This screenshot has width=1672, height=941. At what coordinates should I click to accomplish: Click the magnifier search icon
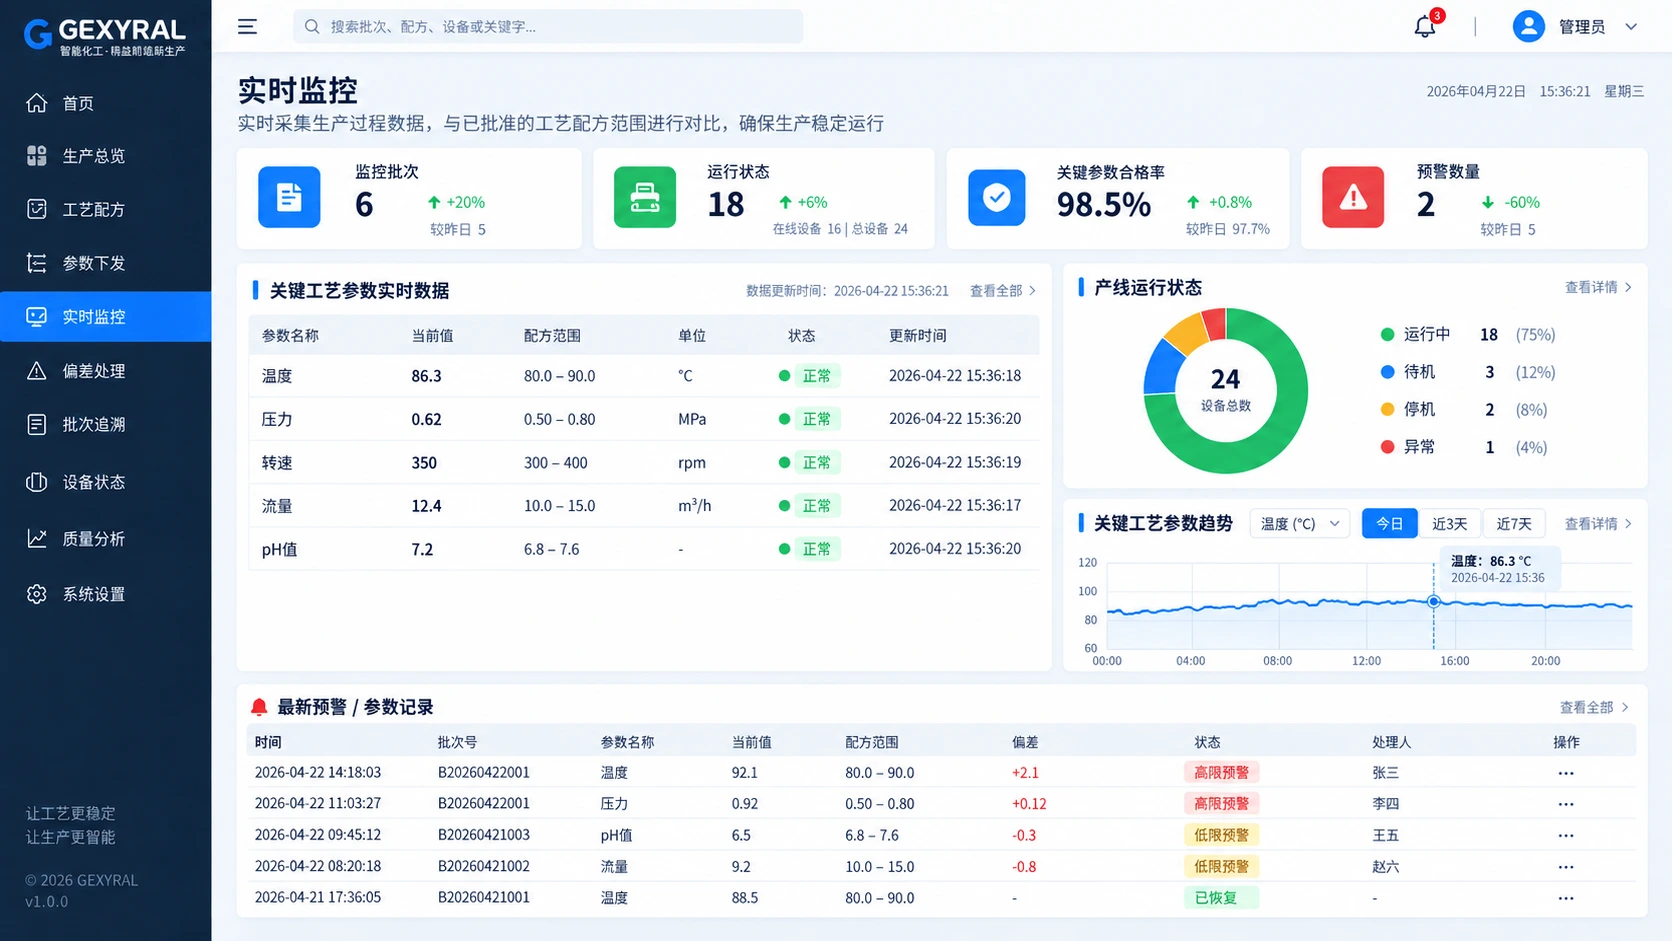pos(312,27)
